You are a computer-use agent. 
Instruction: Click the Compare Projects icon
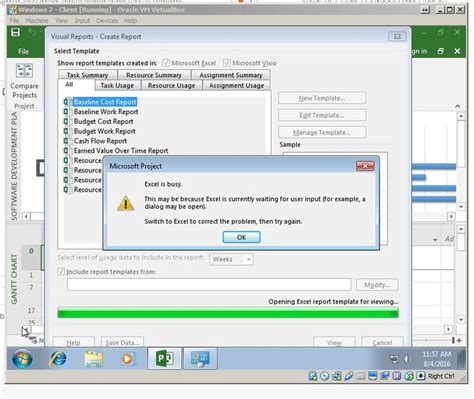click(24, 70)
